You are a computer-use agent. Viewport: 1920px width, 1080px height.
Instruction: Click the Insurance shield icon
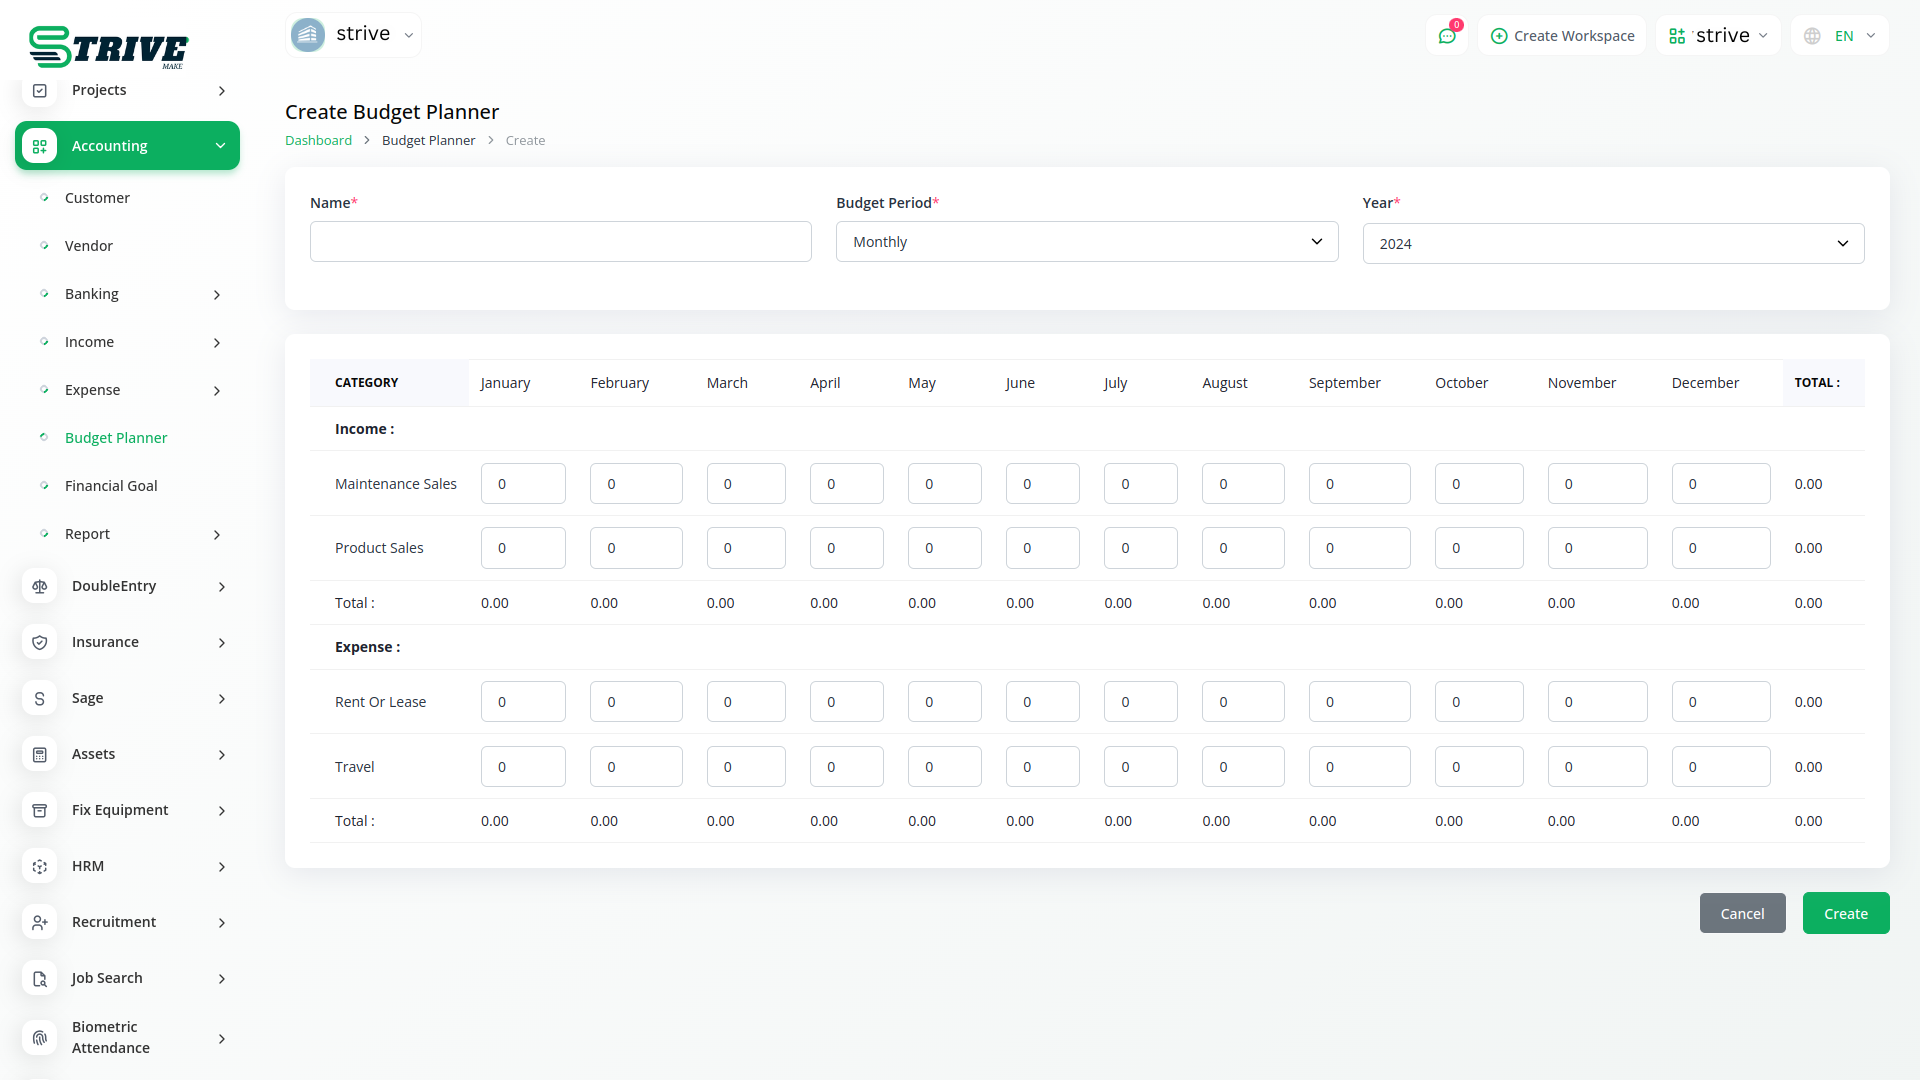(x=40, y=642)
